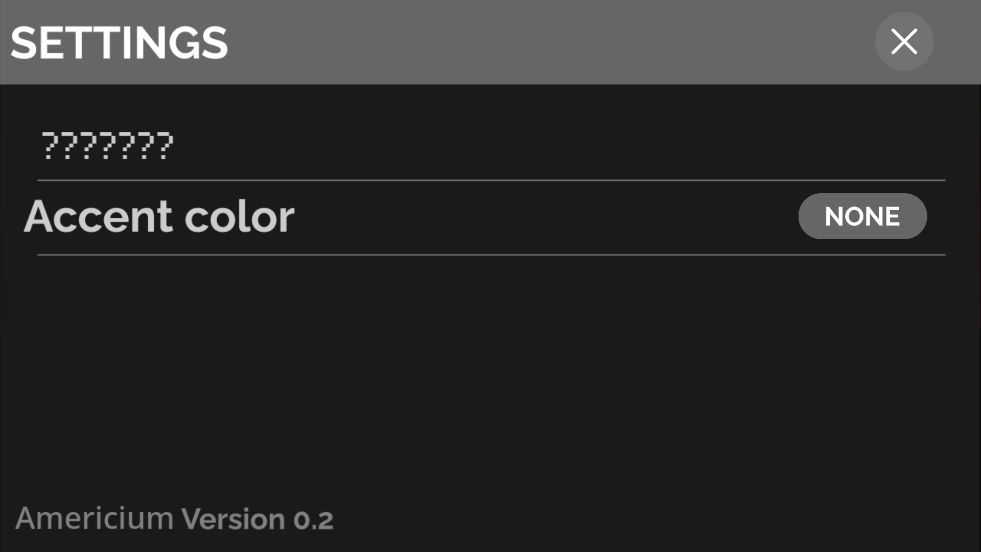981x552 pixels.
Task: Dismiss settings using the round X icon
Action: (904, 42)
